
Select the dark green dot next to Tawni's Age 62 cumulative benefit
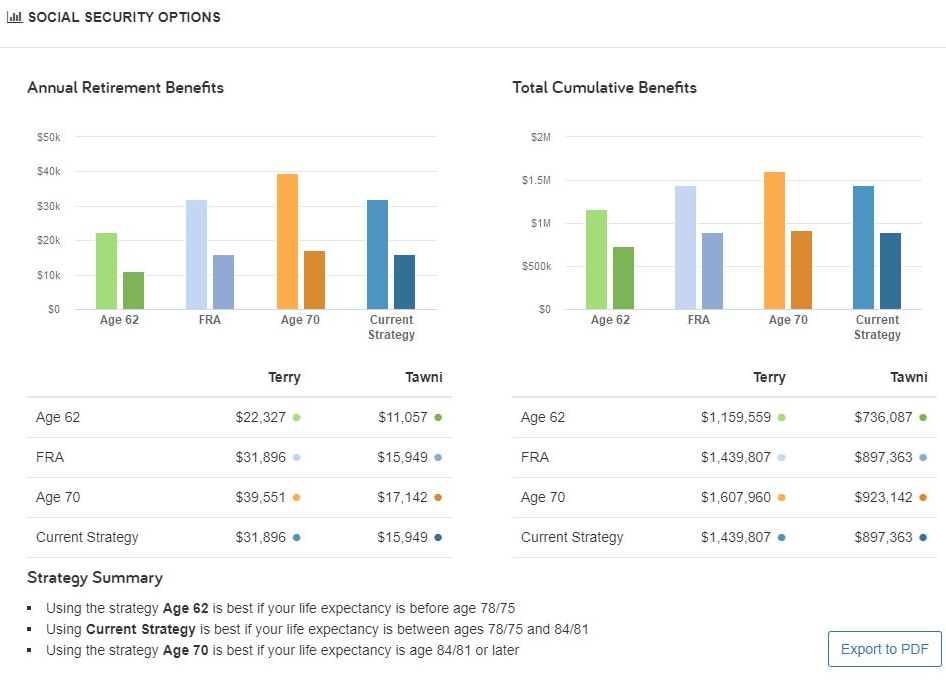coord(925,417)
